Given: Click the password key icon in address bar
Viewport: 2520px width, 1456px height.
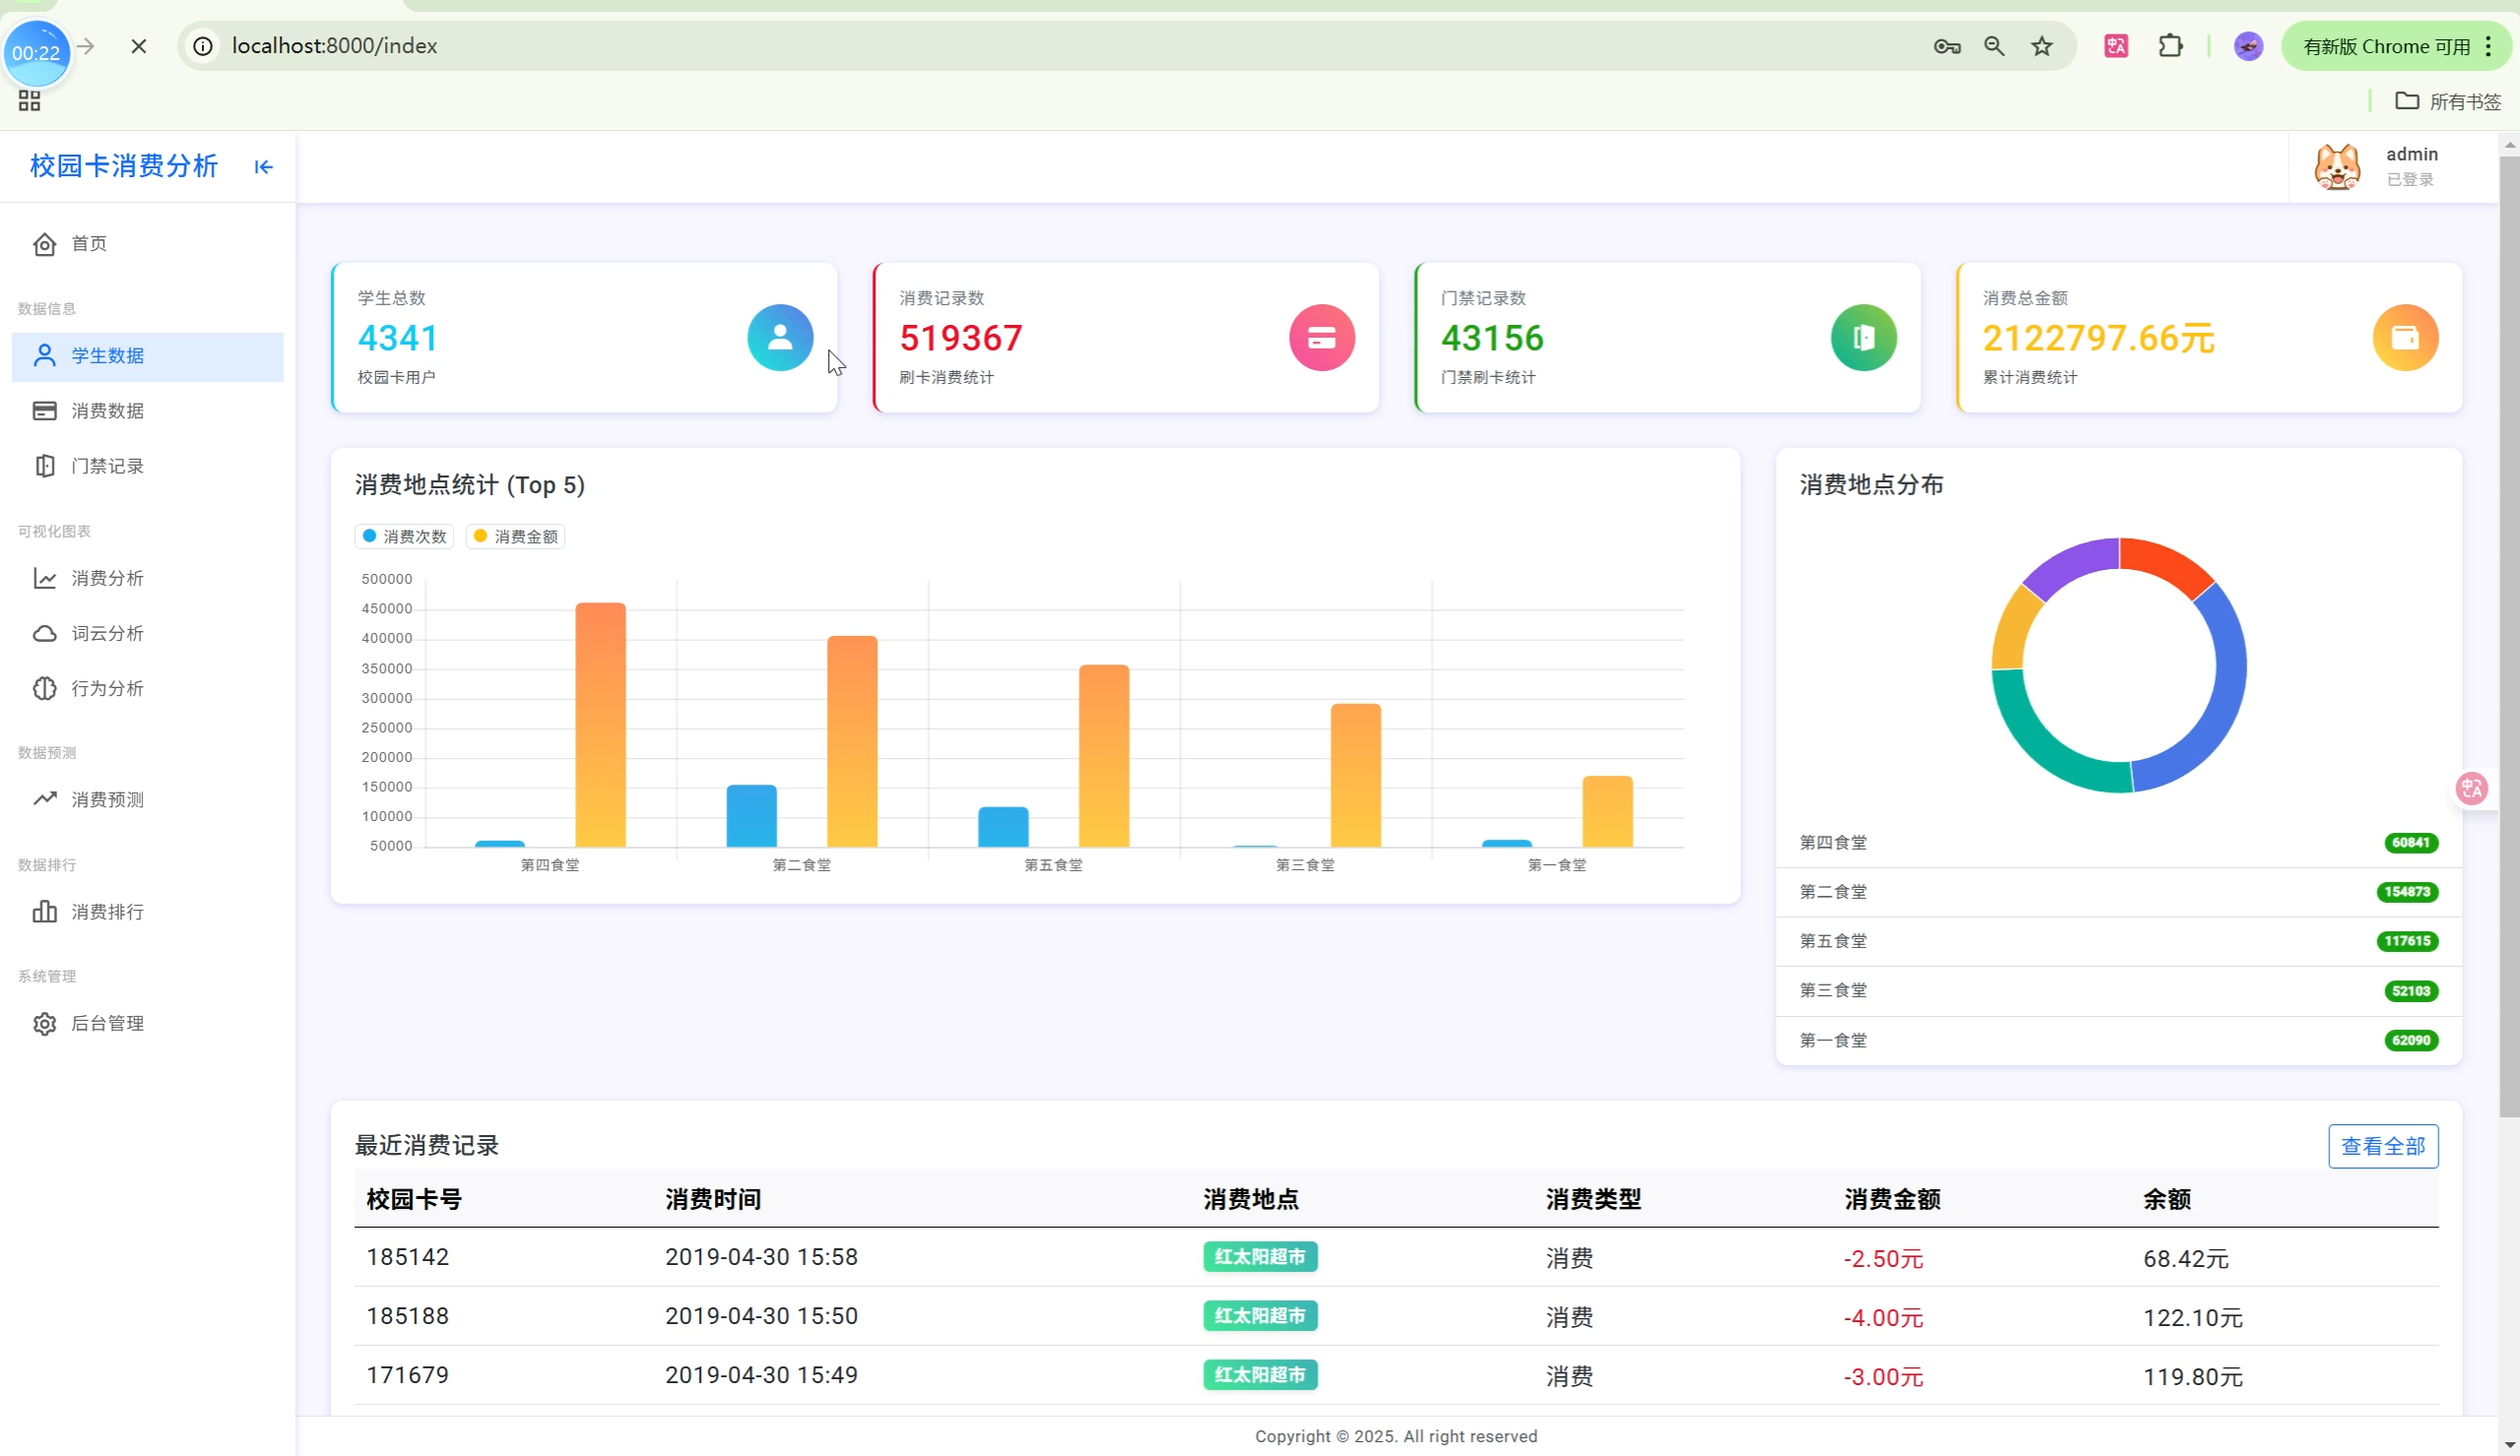Looking at the screenshot, I should (x=1946, y=46).
